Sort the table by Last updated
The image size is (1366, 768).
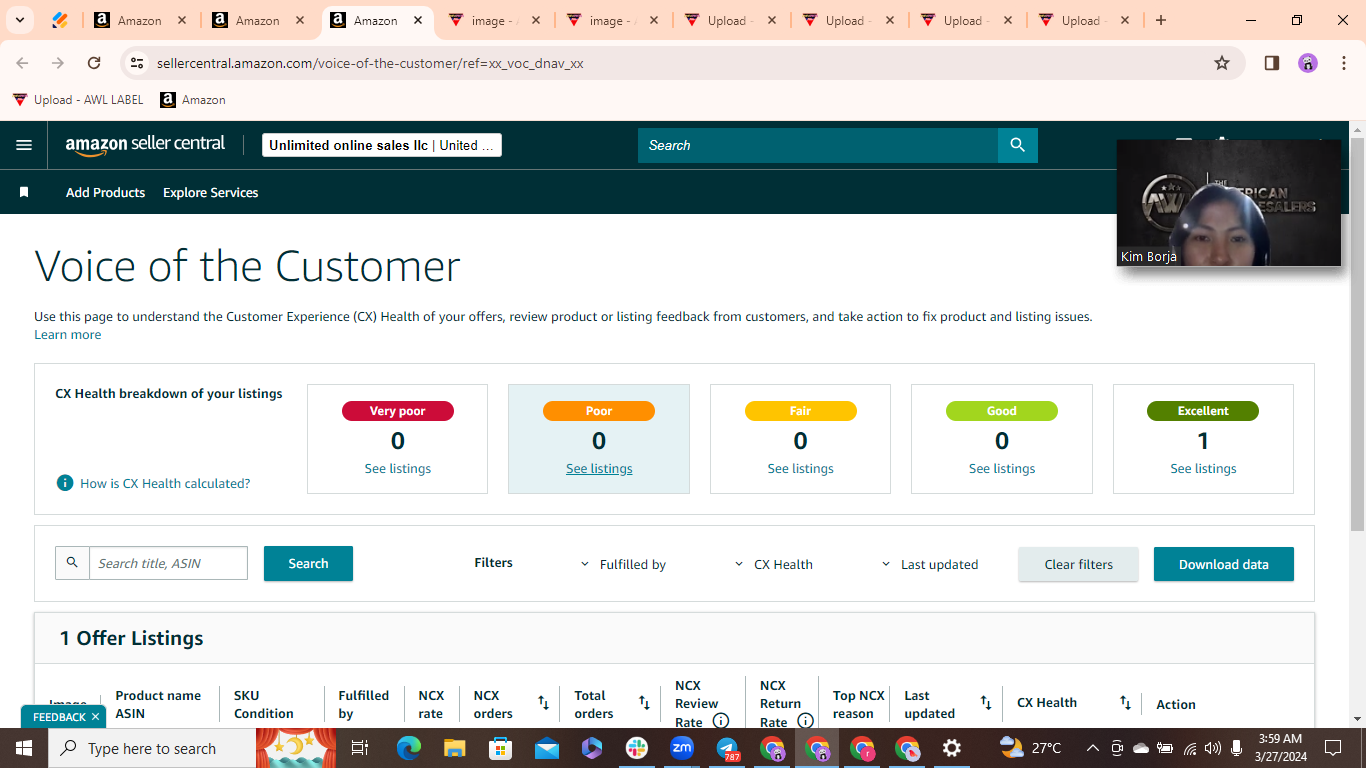[x=986, y=703]
